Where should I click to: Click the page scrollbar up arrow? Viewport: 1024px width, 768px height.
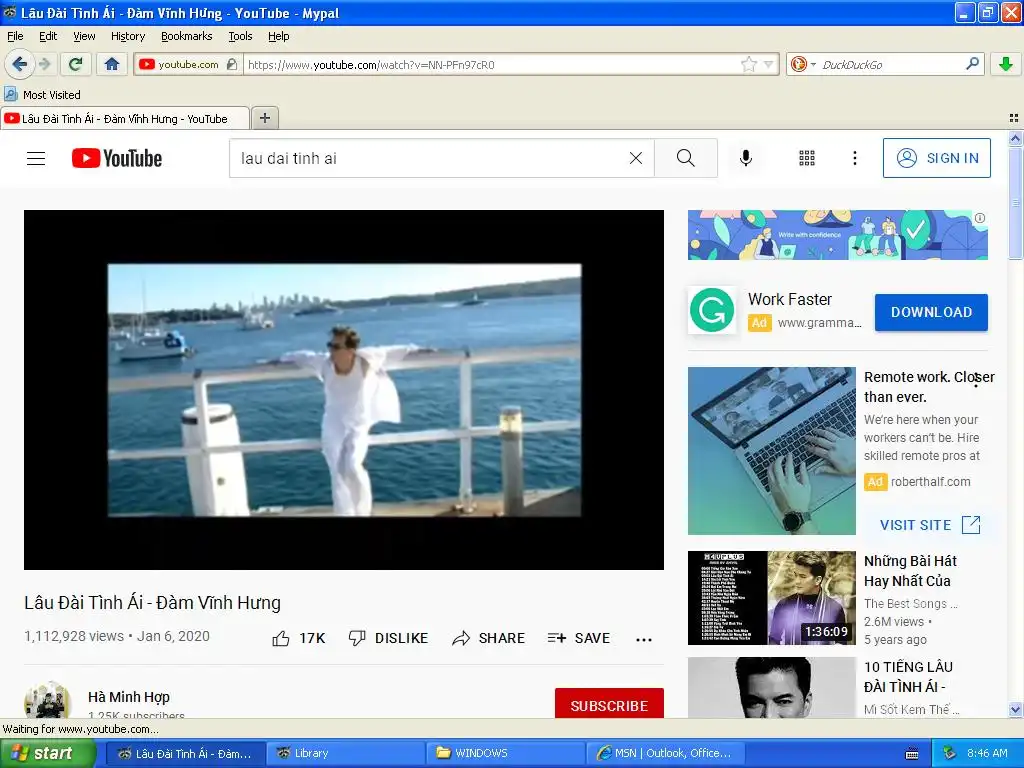(x=1015, y=138)
